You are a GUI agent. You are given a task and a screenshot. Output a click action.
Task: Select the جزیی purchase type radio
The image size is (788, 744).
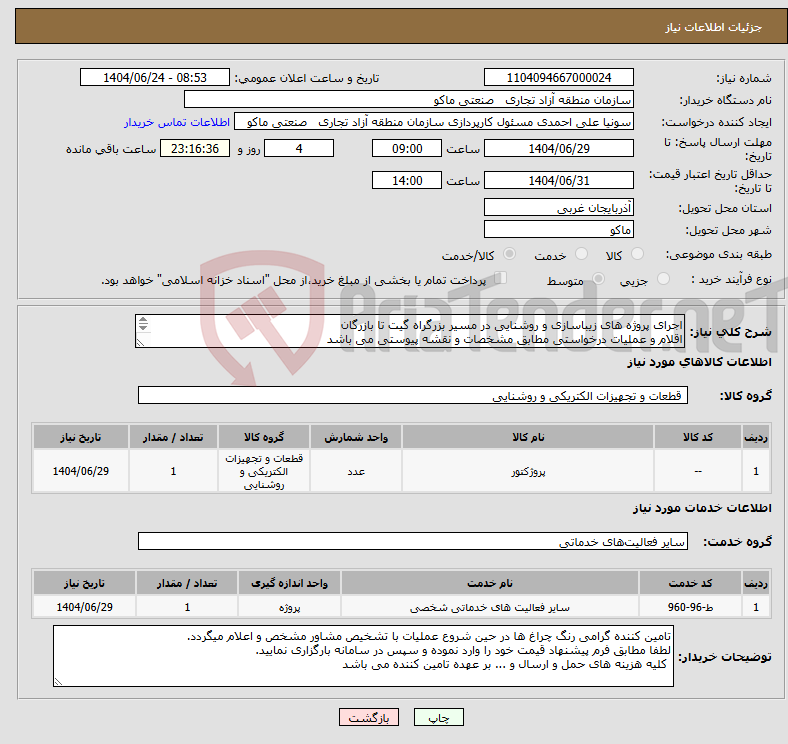[x=663, y=278]
